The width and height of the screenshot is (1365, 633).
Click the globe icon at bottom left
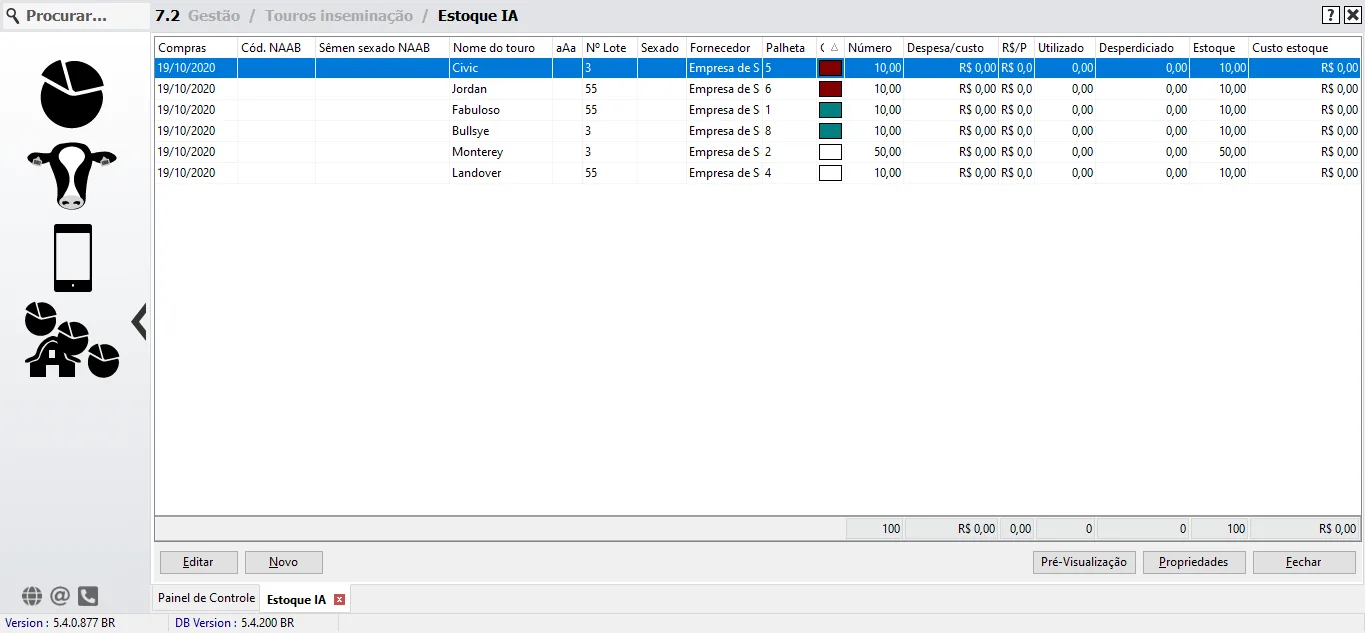(x=32, y=596)
